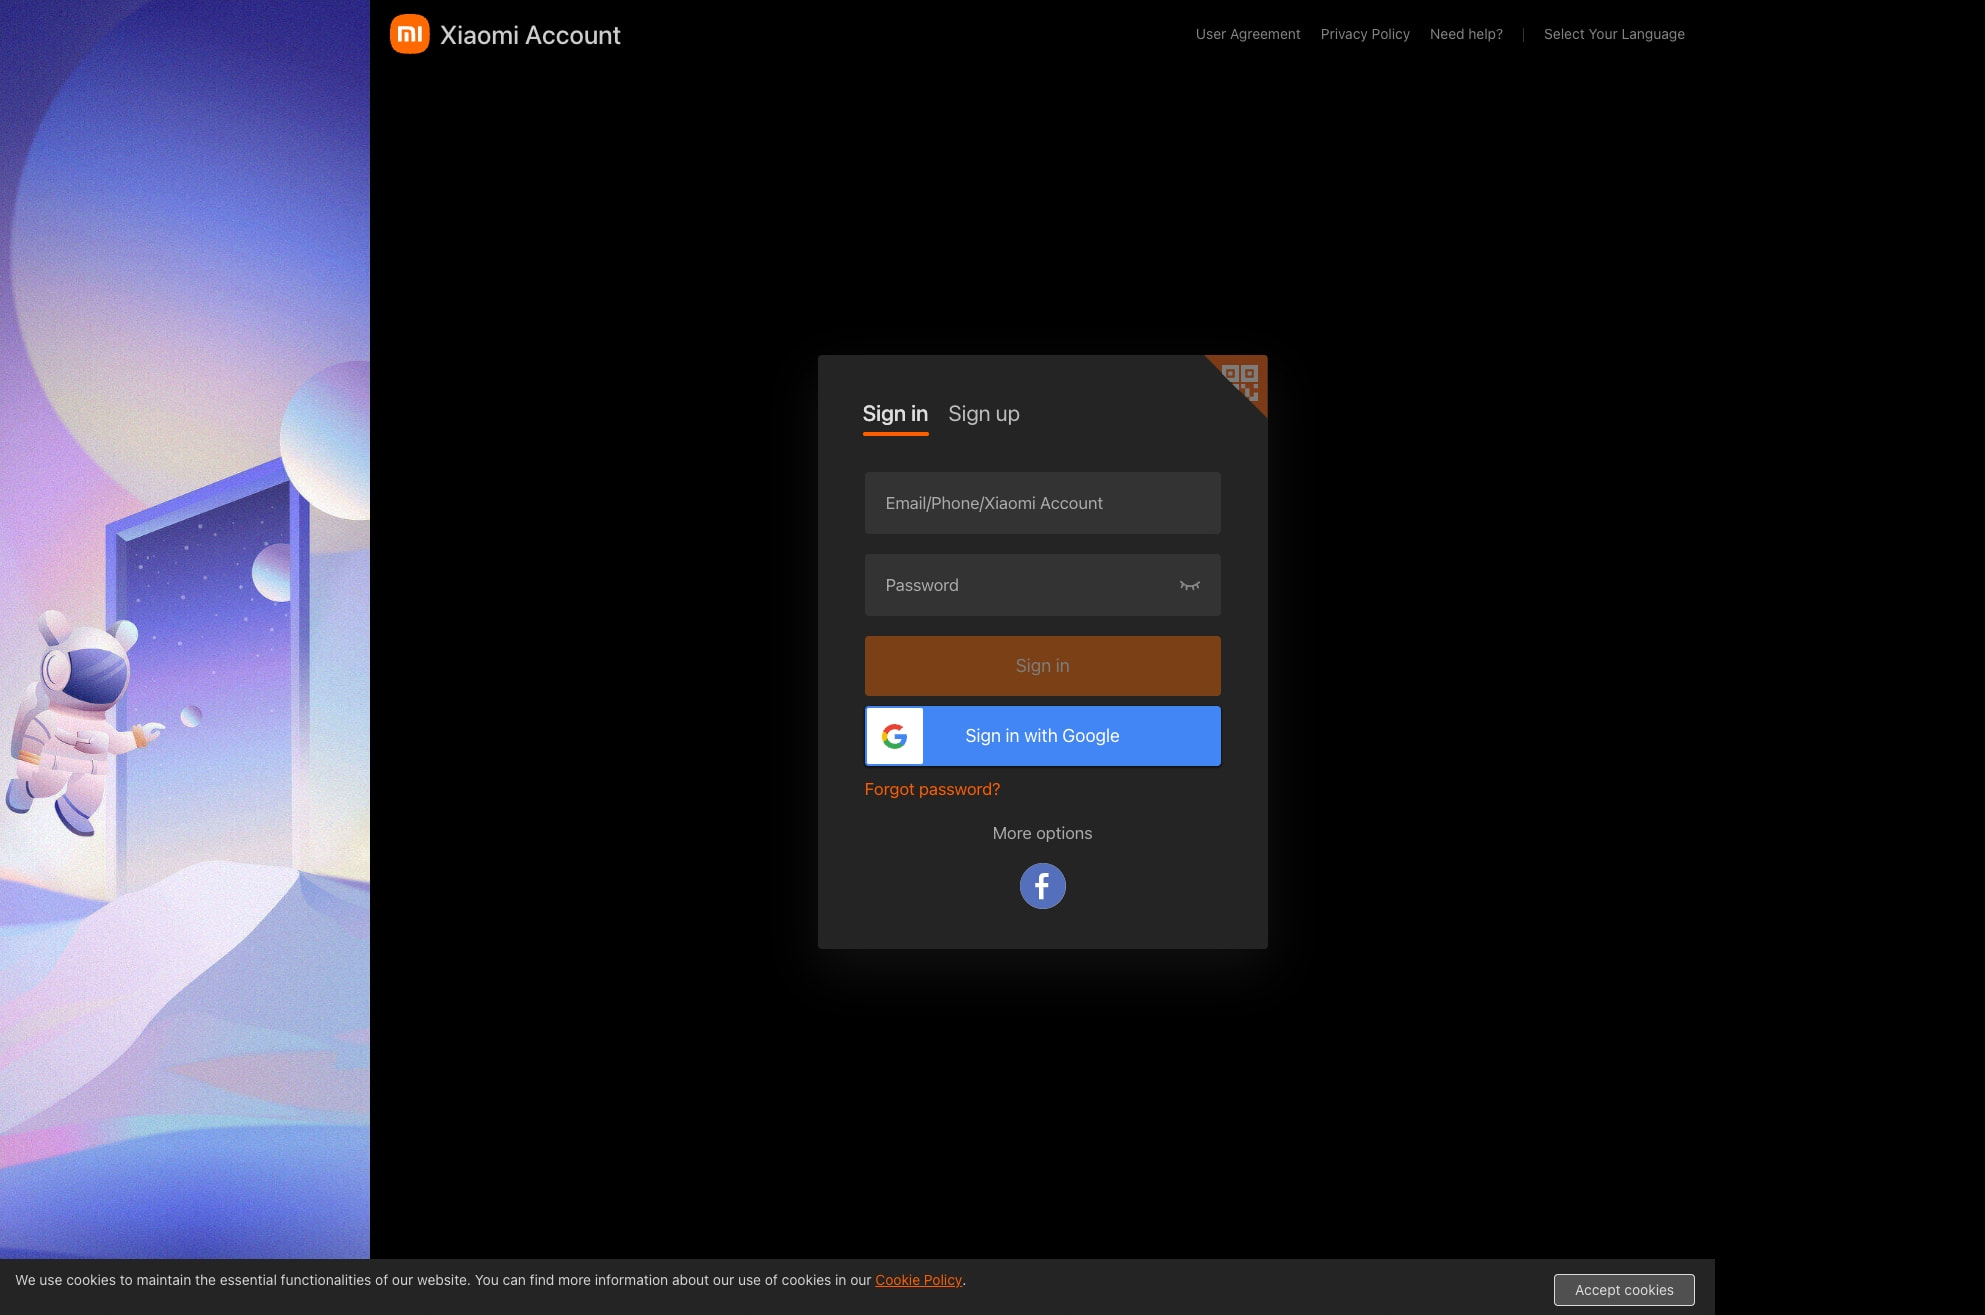The image size is (1985, 1315).
Task: Open the User Agreement link
Action: (x=1248, y=34)
